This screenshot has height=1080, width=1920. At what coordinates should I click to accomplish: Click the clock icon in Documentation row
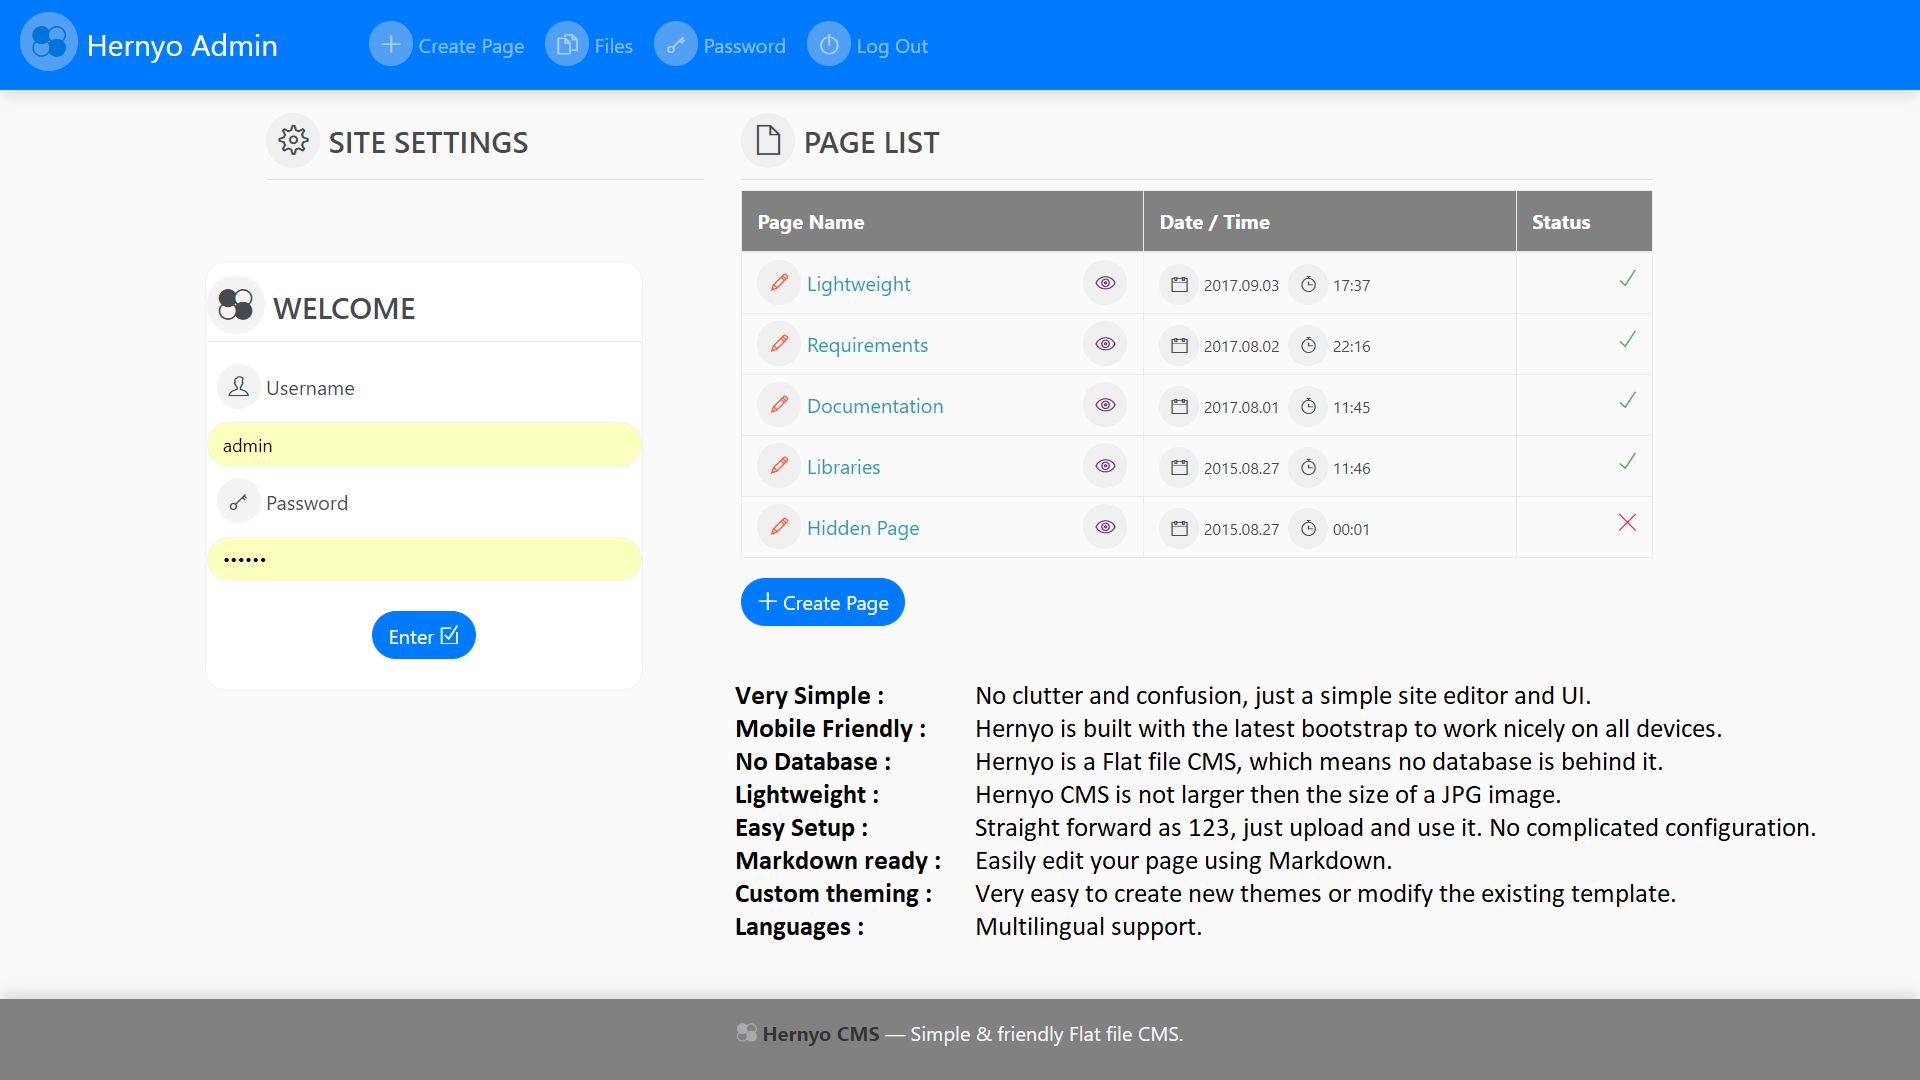click(x=1308, y=407)
